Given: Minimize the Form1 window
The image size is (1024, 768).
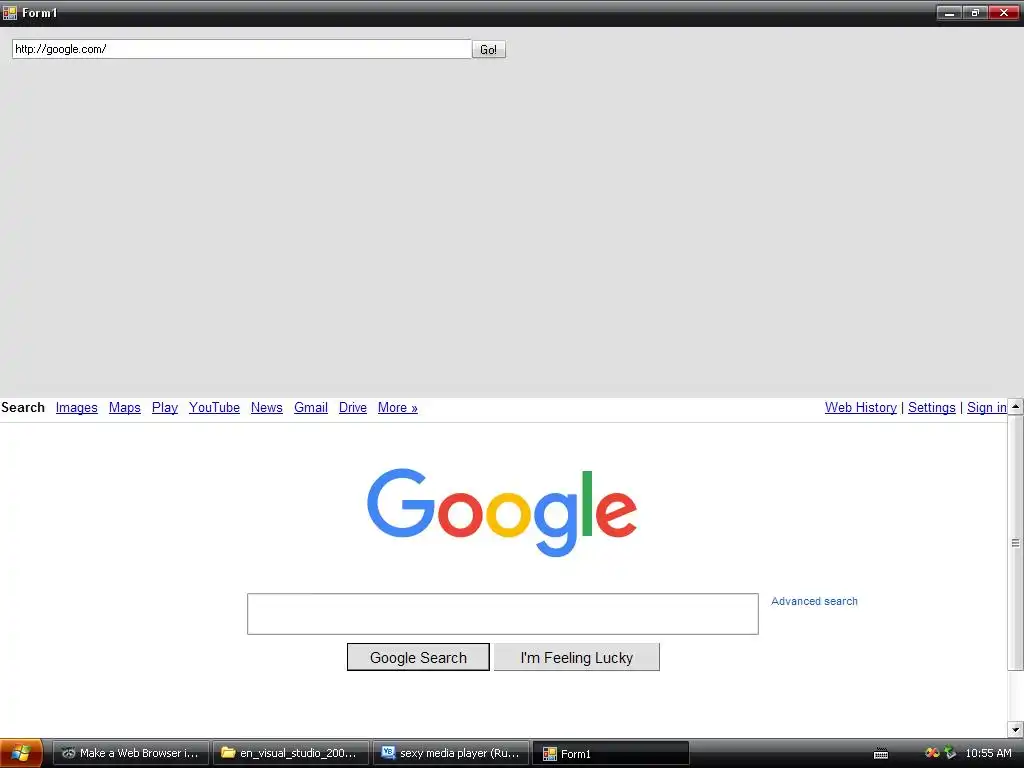Looking at the screenshot, I should click(949, 13).
